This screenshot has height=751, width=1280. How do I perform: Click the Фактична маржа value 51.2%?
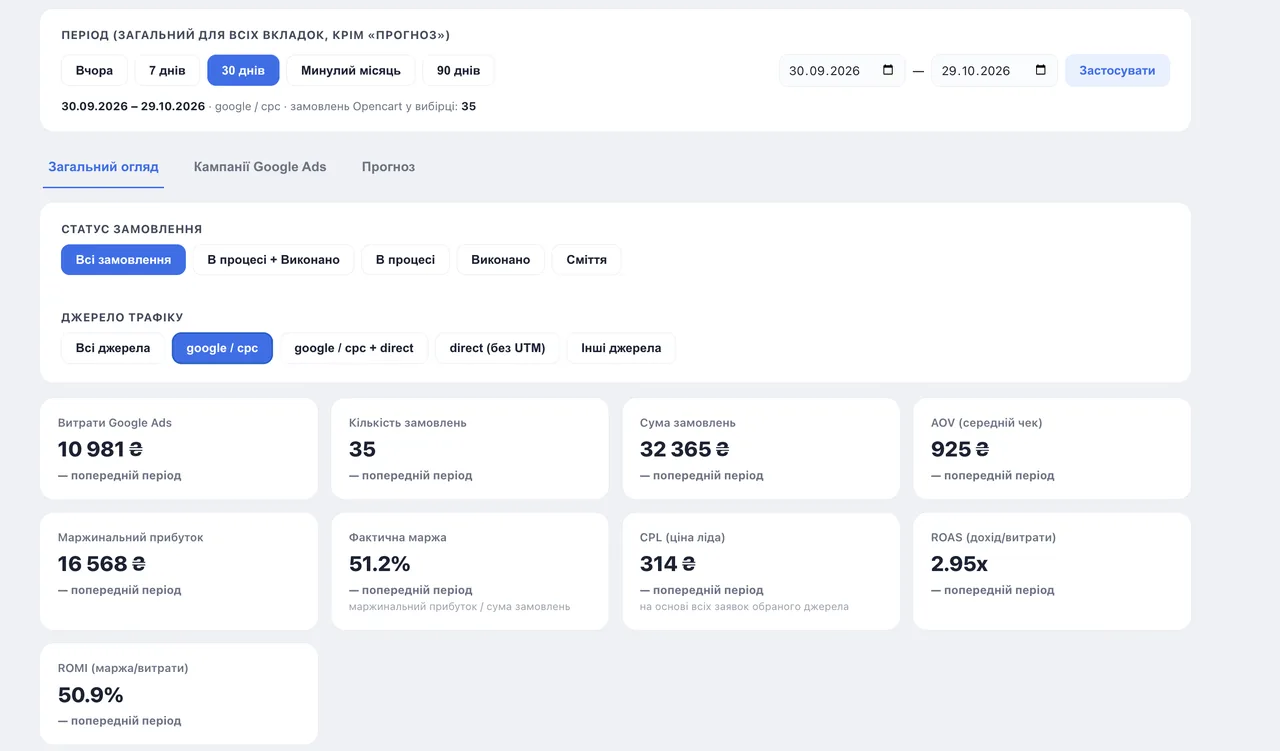tap(380, 564)
